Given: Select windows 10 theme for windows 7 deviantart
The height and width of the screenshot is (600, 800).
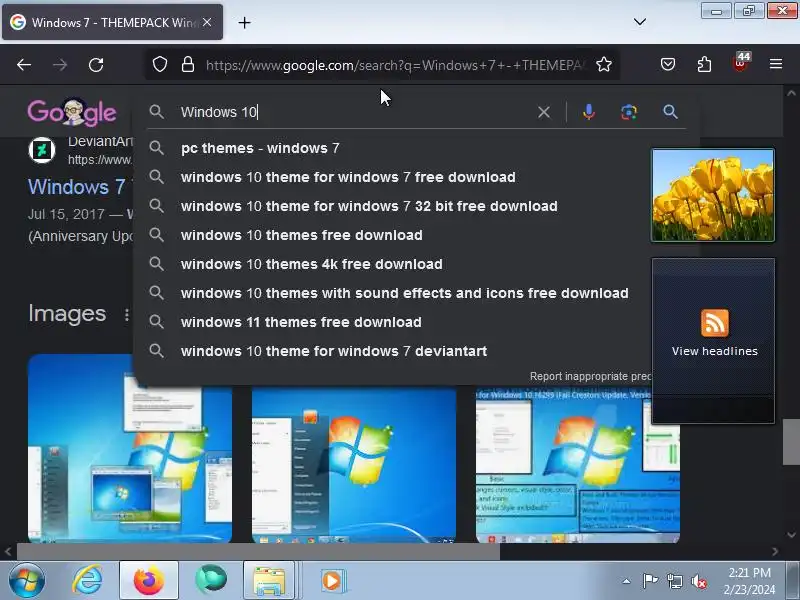Looking at the screenshot, I should (x=334, y=352).
